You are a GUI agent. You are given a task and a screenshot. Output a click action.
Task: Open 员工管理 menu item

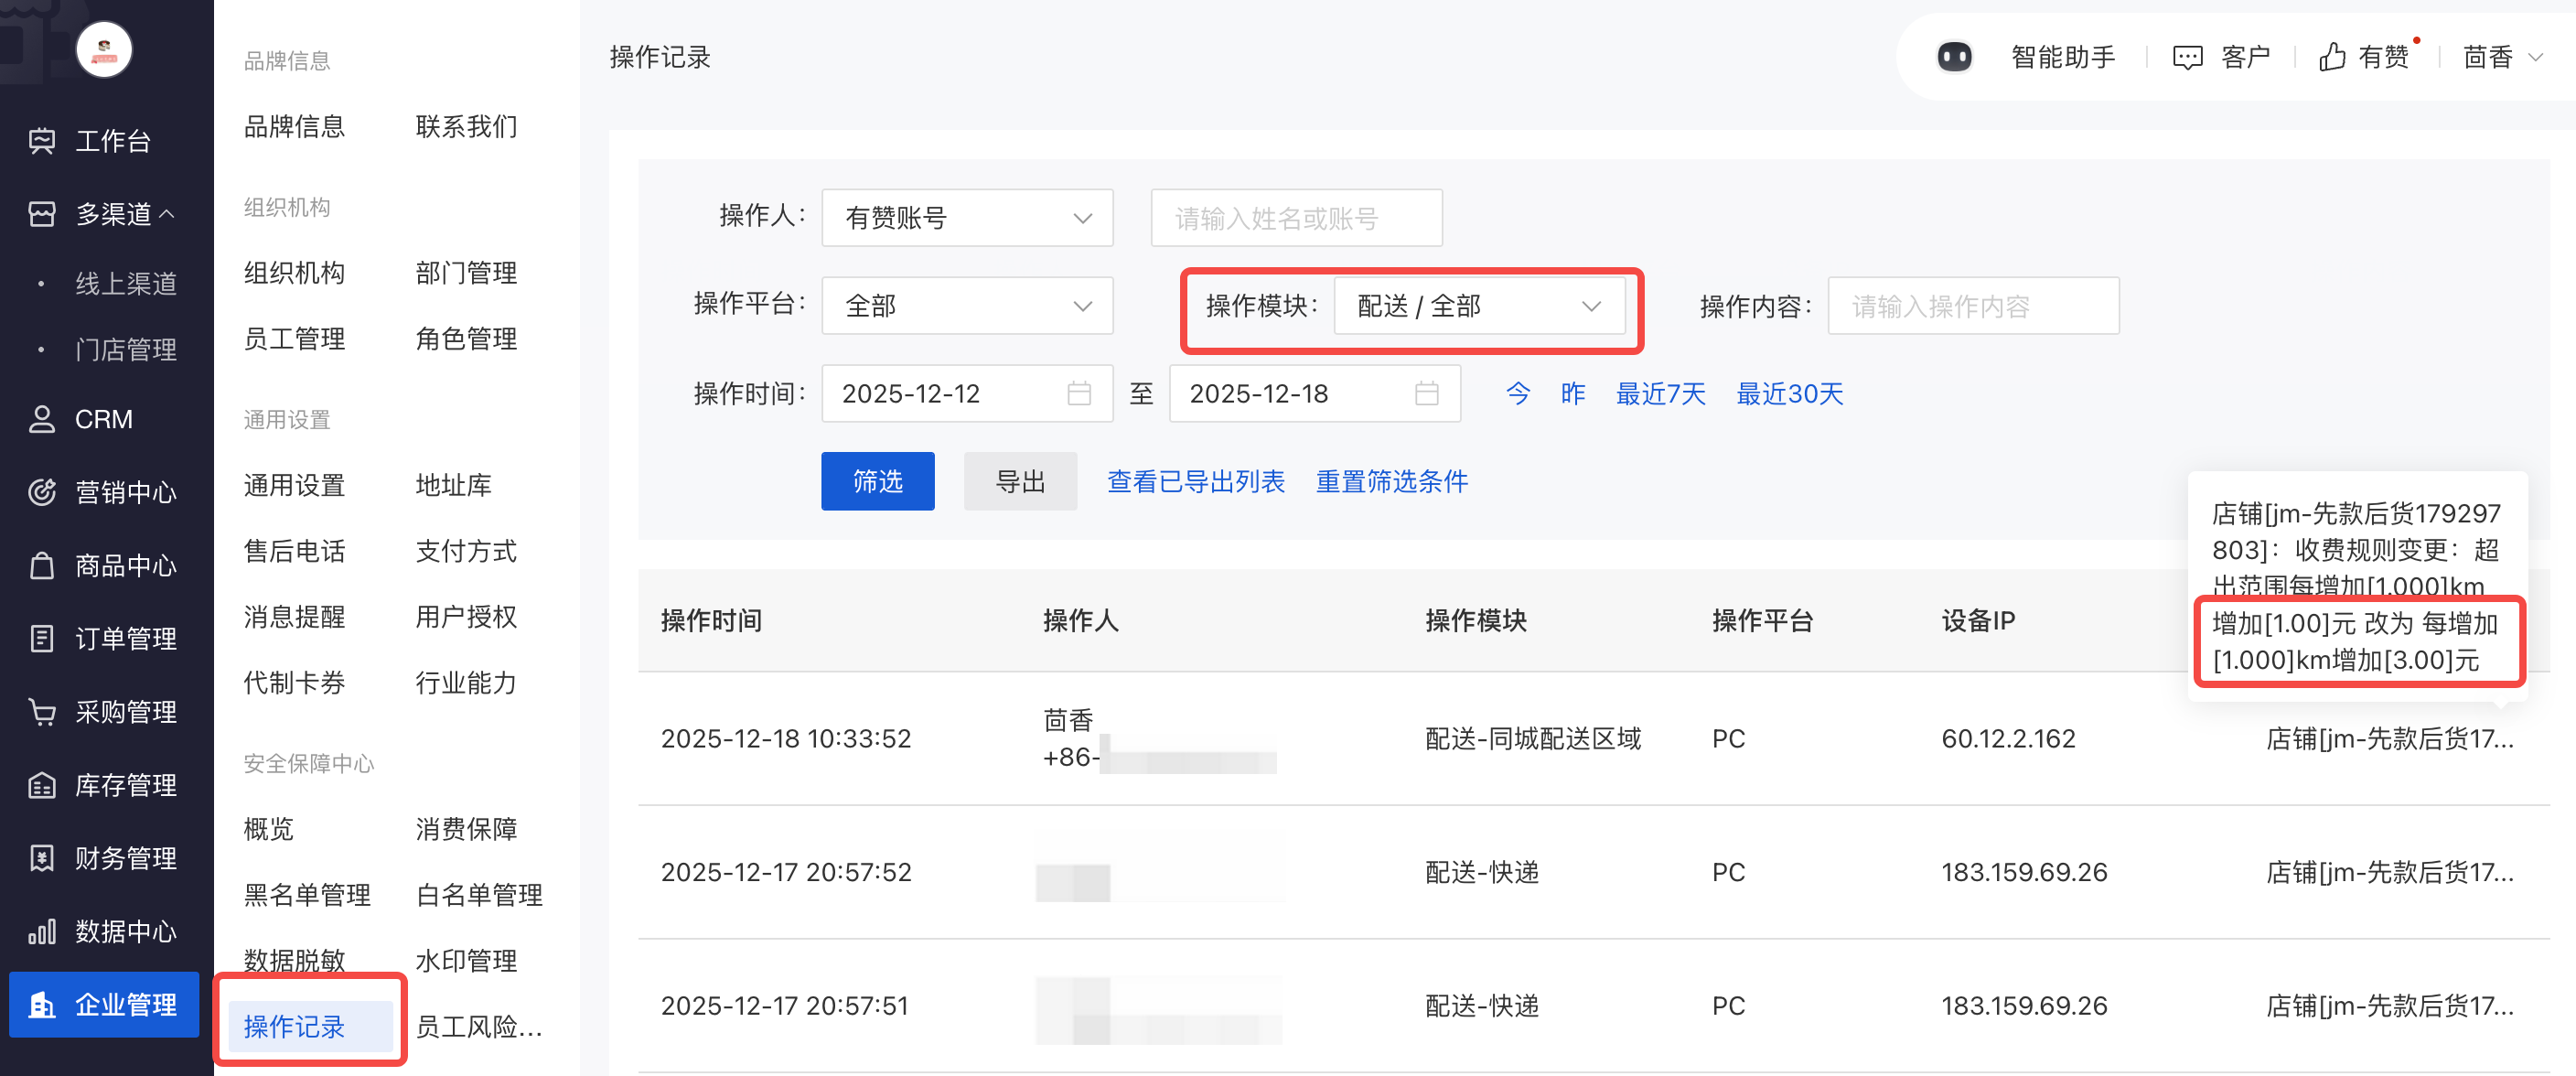[294, 339]
